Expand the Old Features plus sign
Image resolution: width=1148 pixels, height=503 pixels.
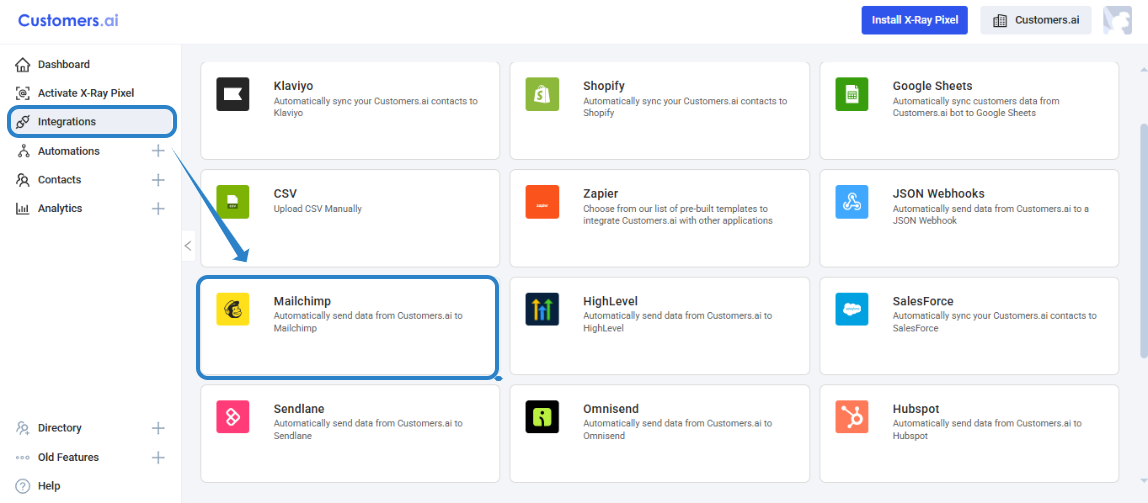point(158,457)
